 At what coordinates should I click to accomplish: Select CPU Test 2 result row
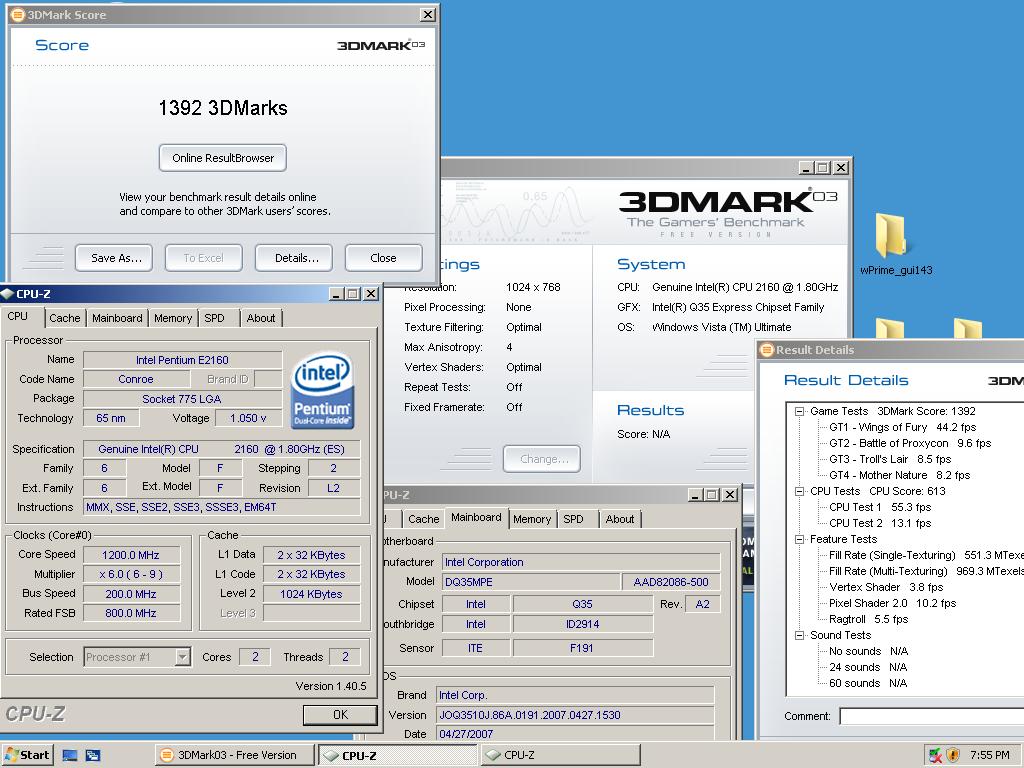click(880, 523)
